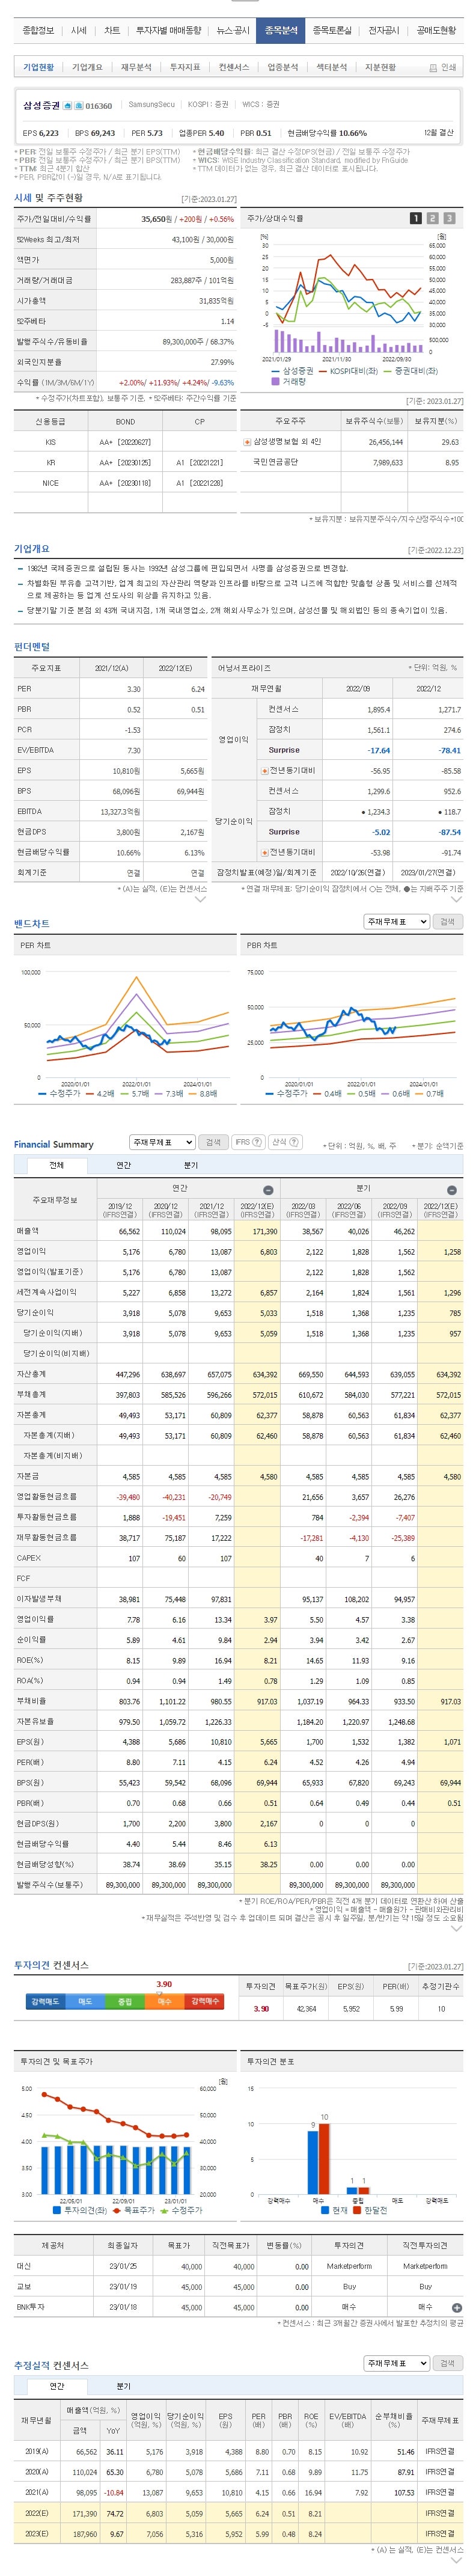Select the 투자지표 sub-tab
The width and height of the screenshot is (473, 2576).
(185, 68)
